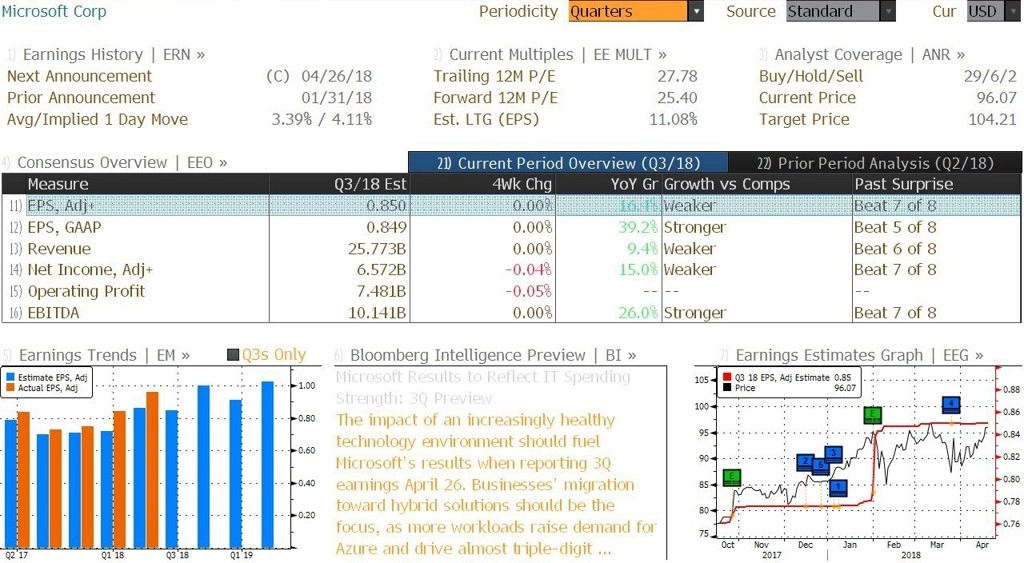Click Revenue estimate 25.773B cell
The image size is (1024, 563).
pos(377,249)
